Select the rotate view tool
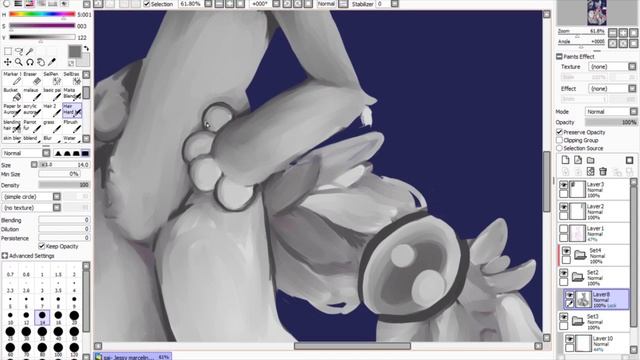 [30, 62]
